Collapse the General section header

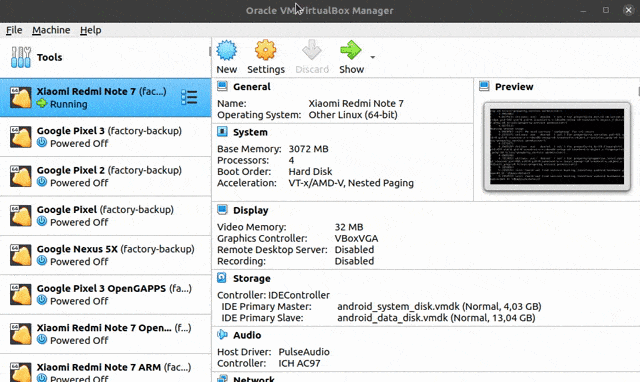tap(252, 87)
